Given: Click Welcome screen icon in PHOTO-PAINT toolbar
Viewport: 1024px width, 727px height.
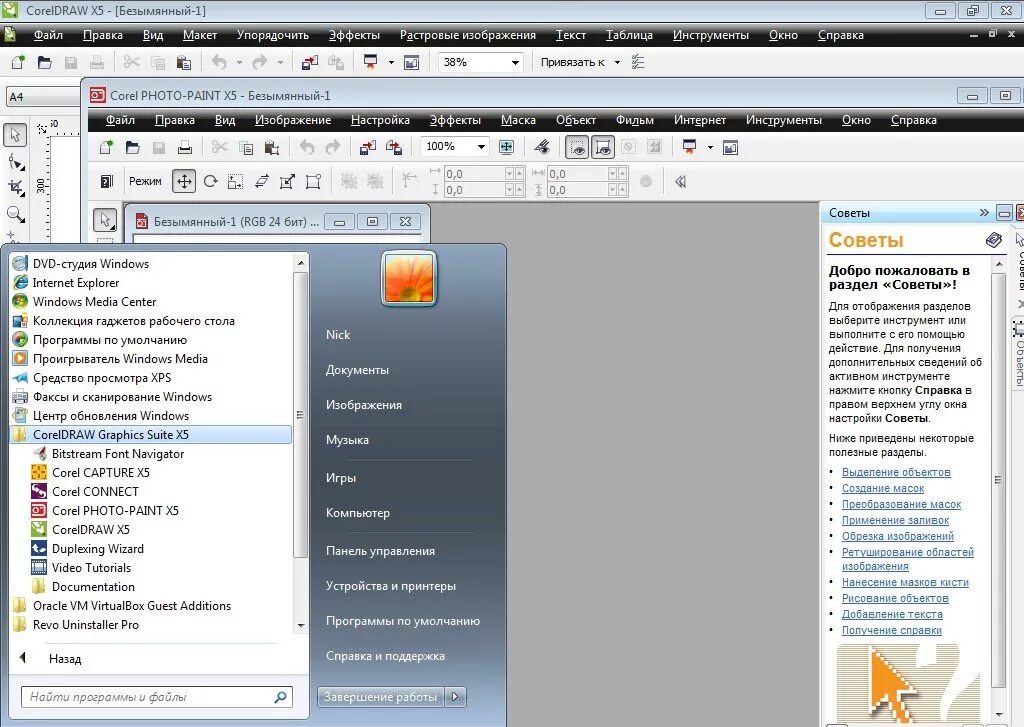Looking at the screenshot, I should pos(730,148).
